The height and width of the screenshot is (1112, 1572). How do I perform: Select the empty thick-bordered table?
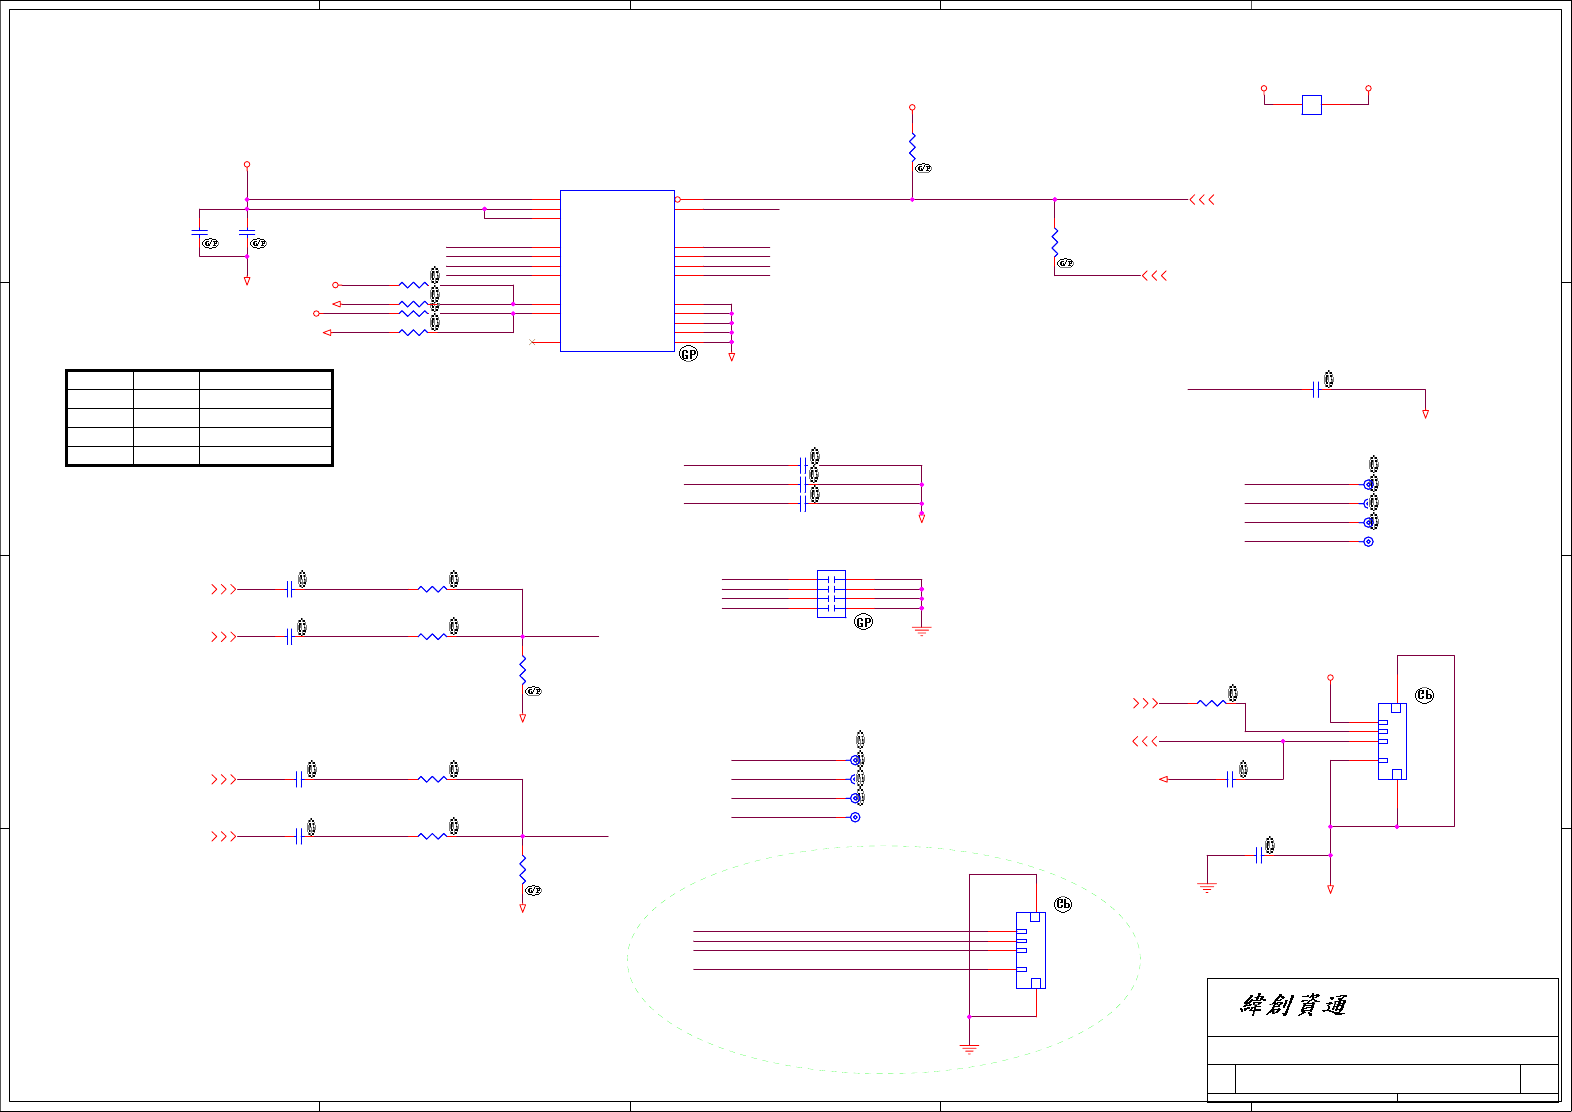(x=199, y=418)
